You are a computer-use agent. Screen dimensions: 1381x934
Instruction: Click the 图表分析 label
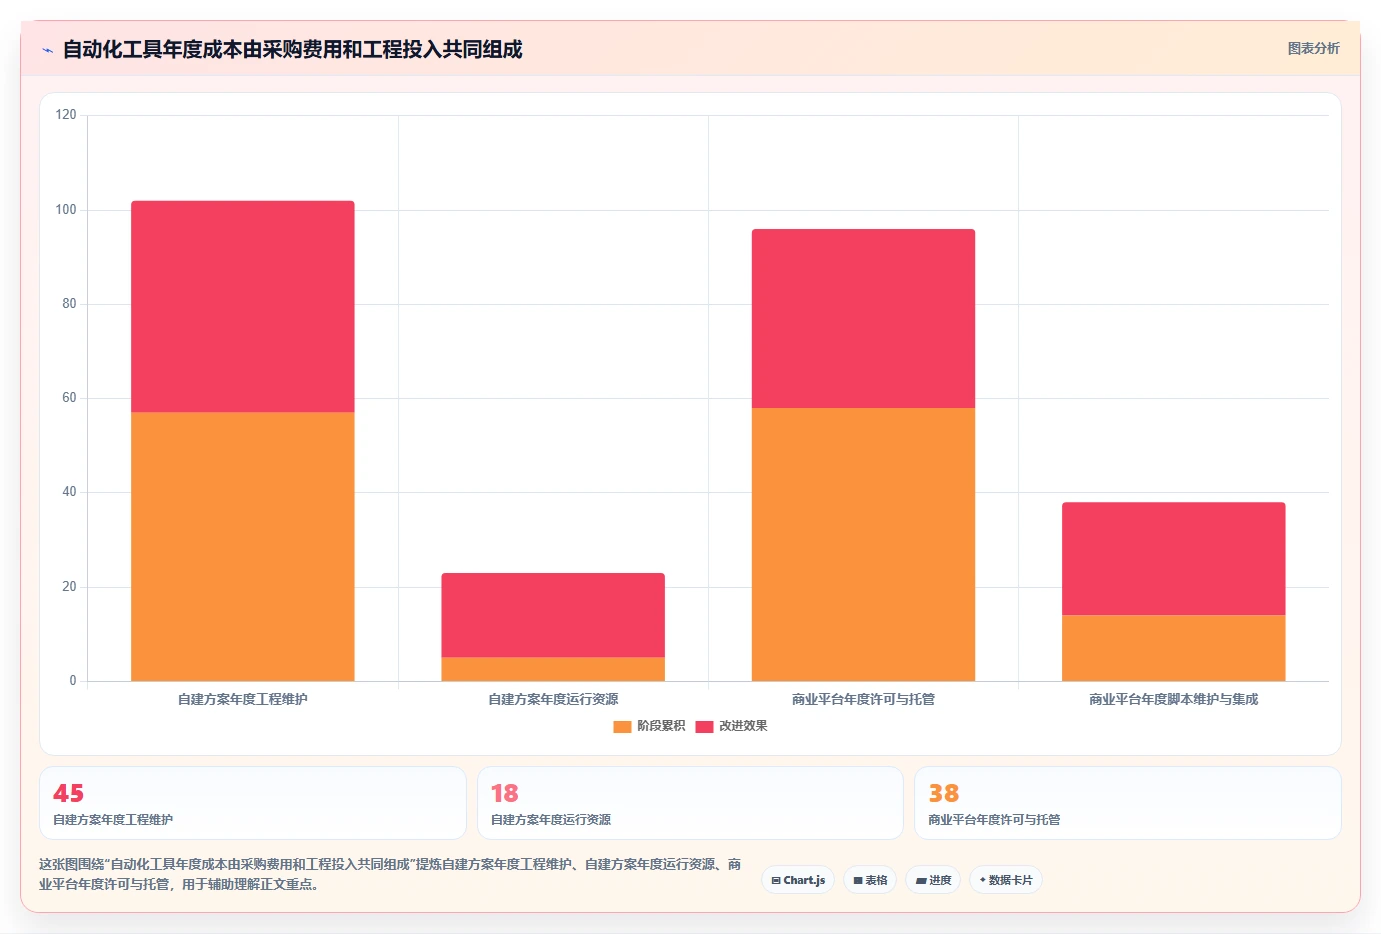[x=1313, y=48]
